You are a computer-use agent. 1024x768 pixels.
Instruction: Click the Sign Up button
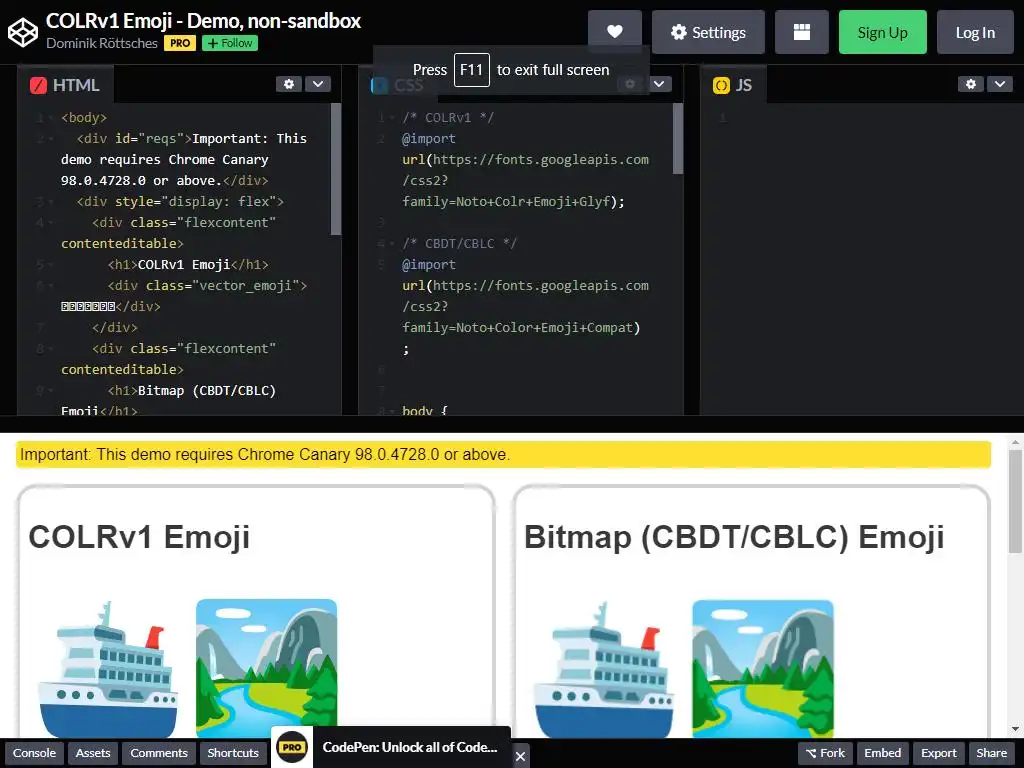pos(882,32)
